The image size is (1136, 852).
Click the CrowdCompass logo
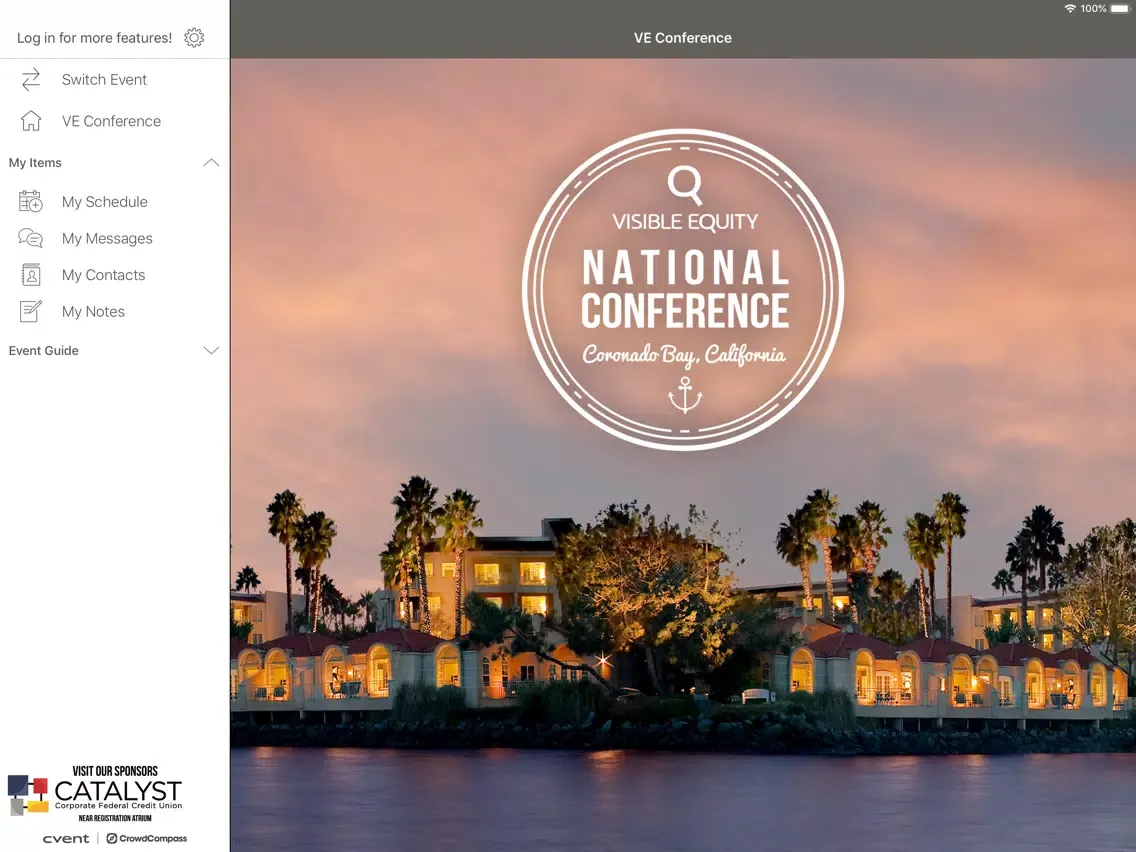click(146, 839)
